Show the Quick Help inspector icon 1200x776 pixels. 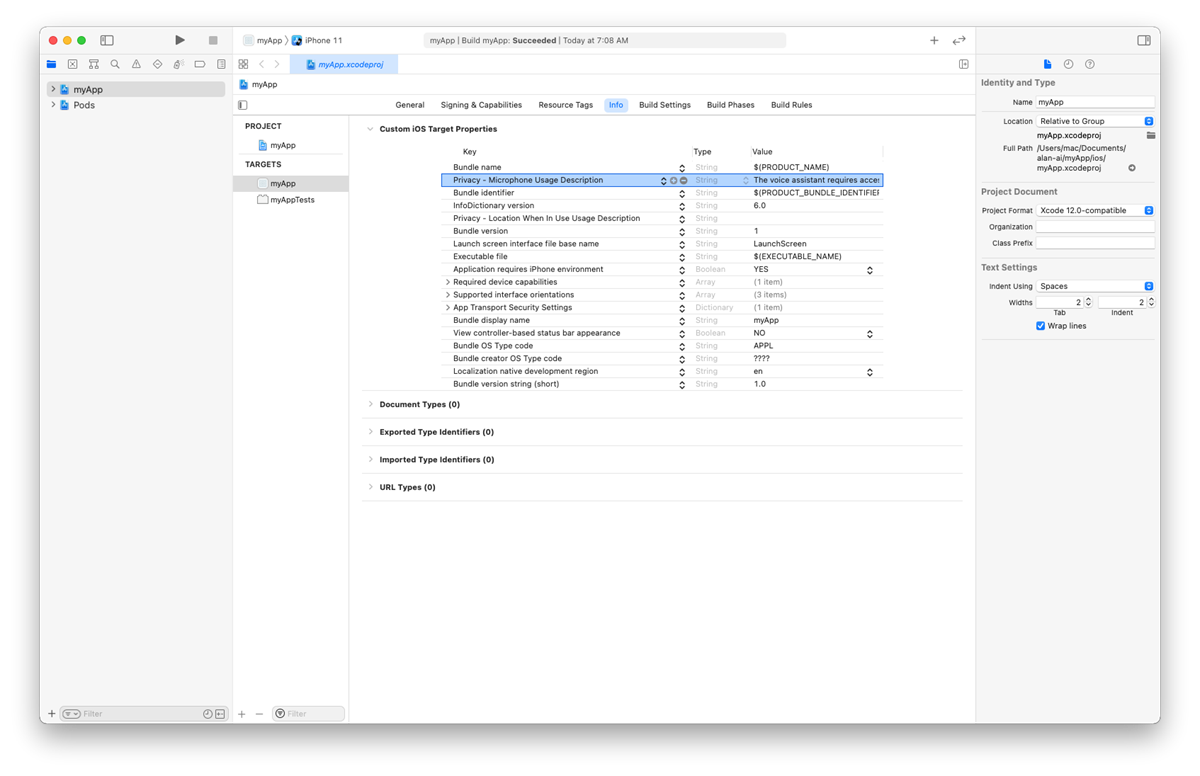click(x=1089, y=64)
